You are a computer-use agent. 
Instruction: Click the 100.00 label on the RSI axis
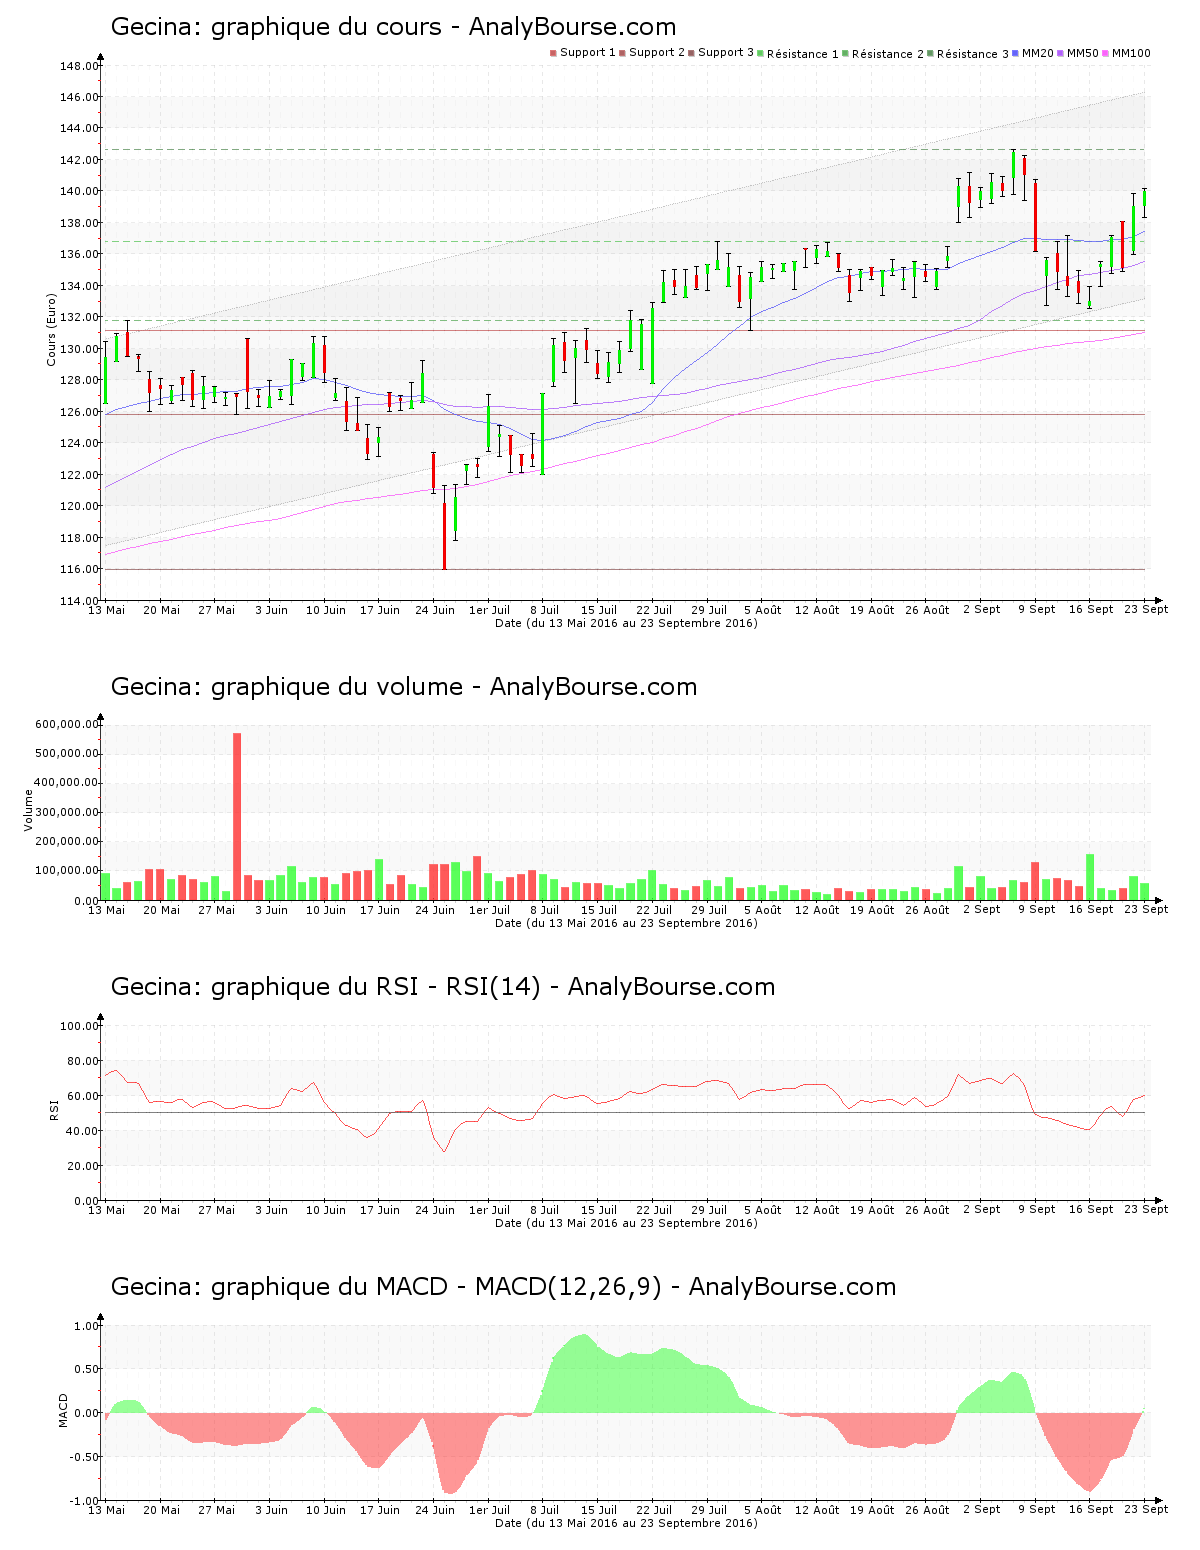point(79,1026)
